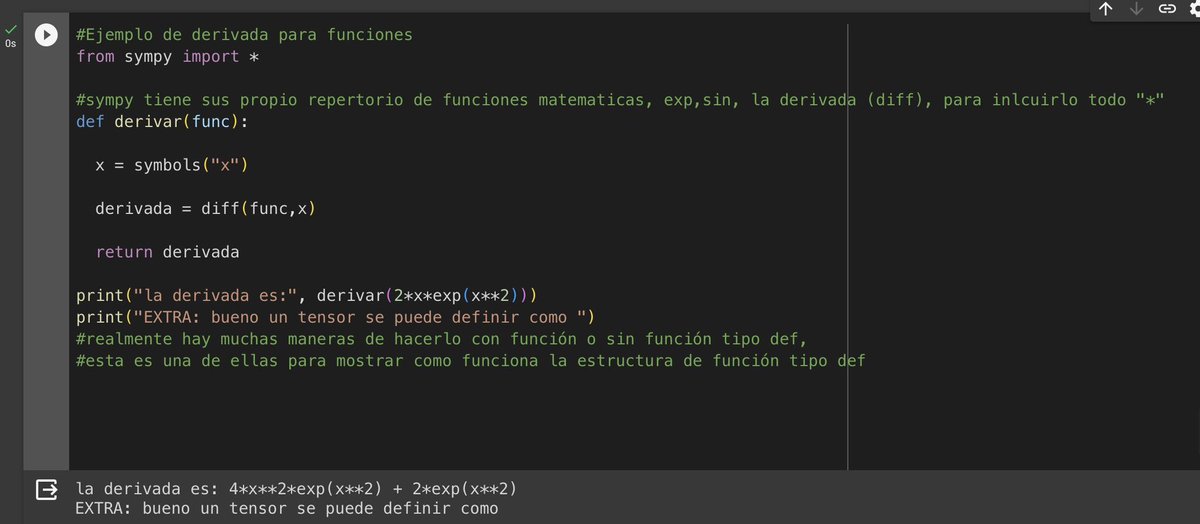The width and height of the screenshot is (1200, 524).
Task: Place cursor on 'from sympy import *' line
Action: pos(167,57)
